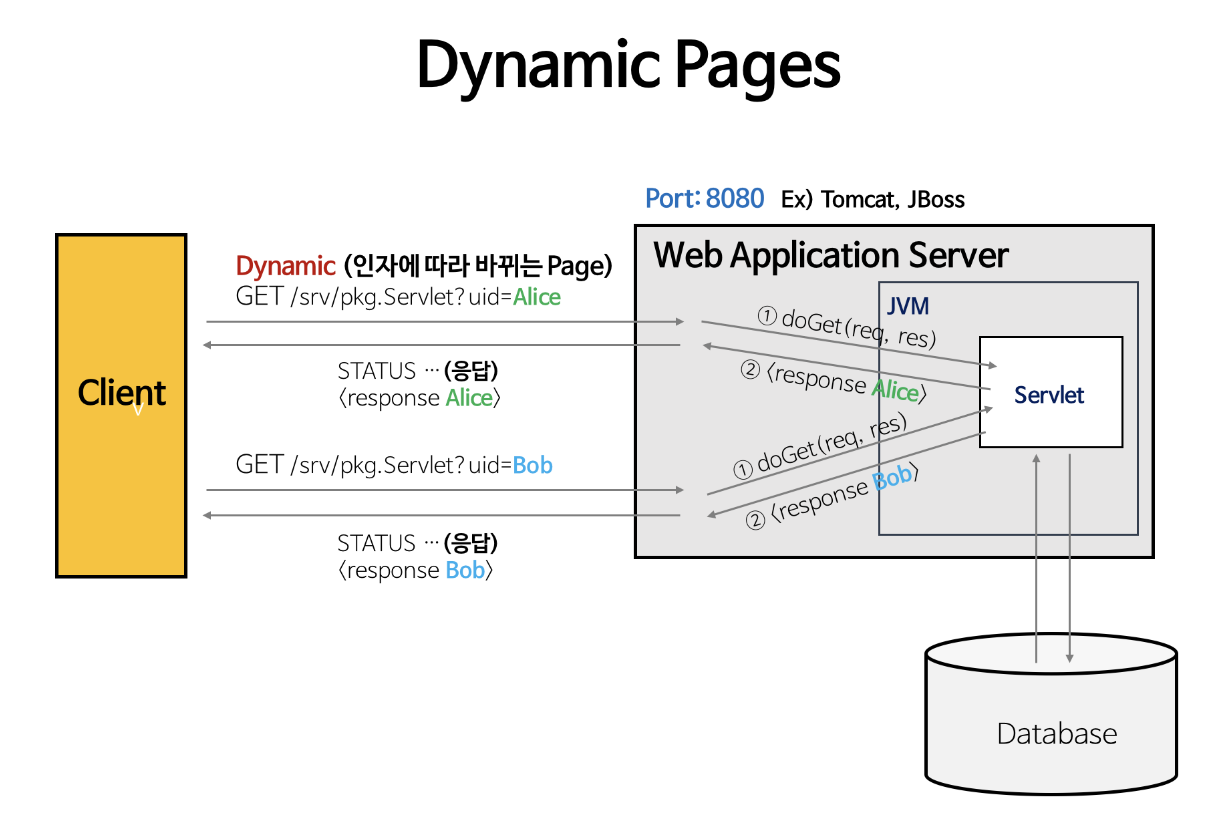Click the "Dynamic Pages" slide title
This screenshot has width=1222, height=828.
[x=629, y=65]
